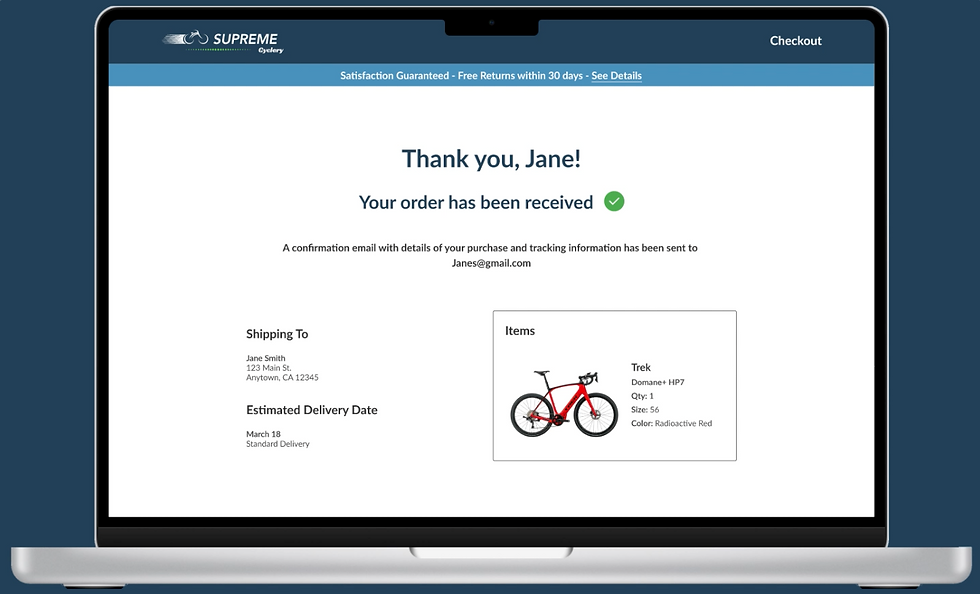Open the See Details returns link

pos(616,76)
